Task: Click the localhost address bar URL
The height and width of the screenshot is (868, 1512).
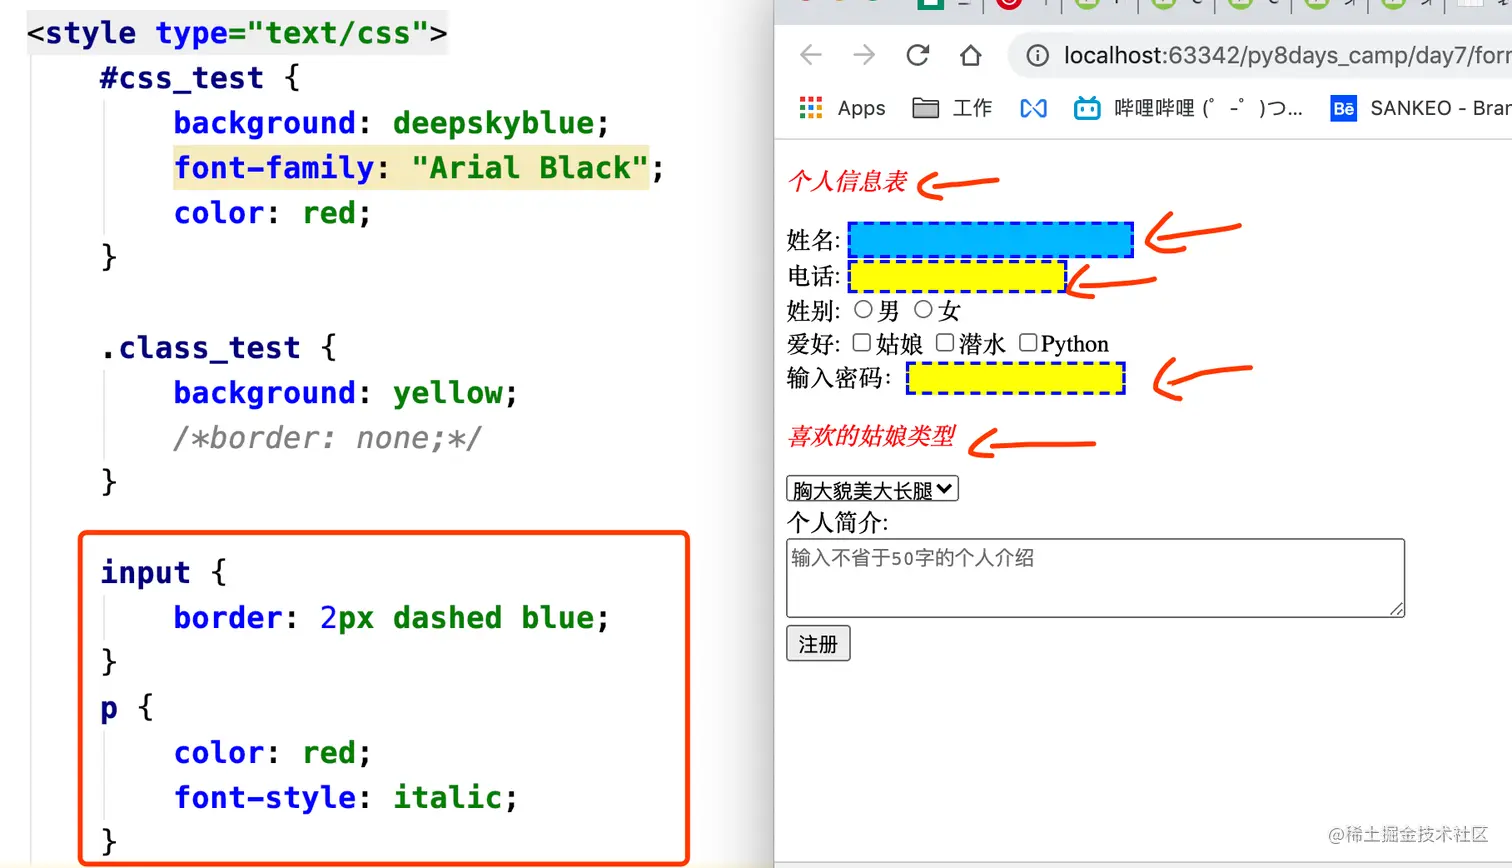Action: point(1287,55)
